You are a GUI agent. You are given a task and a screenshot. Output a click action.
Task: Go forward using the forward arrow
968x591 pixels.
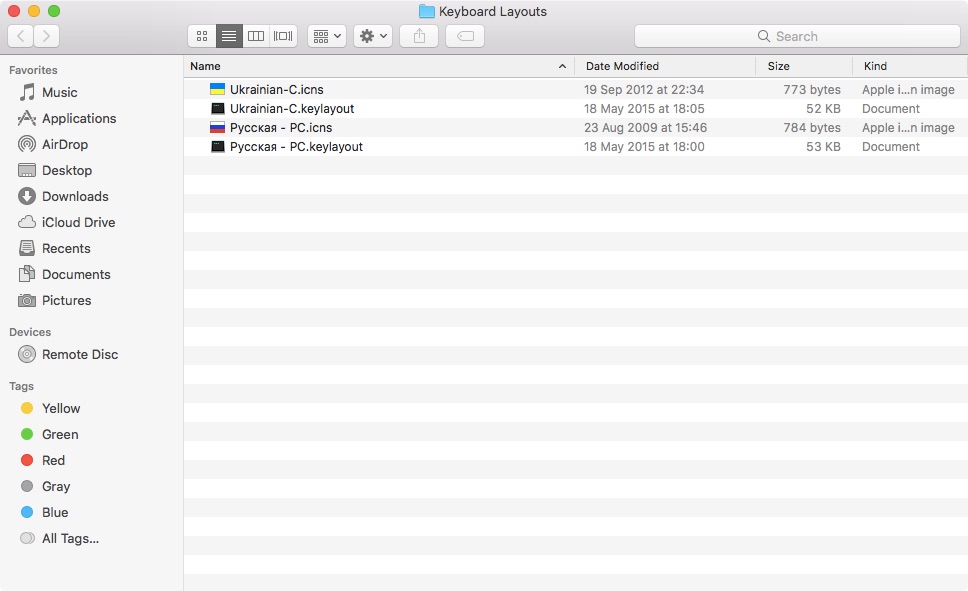coord(46,36)
